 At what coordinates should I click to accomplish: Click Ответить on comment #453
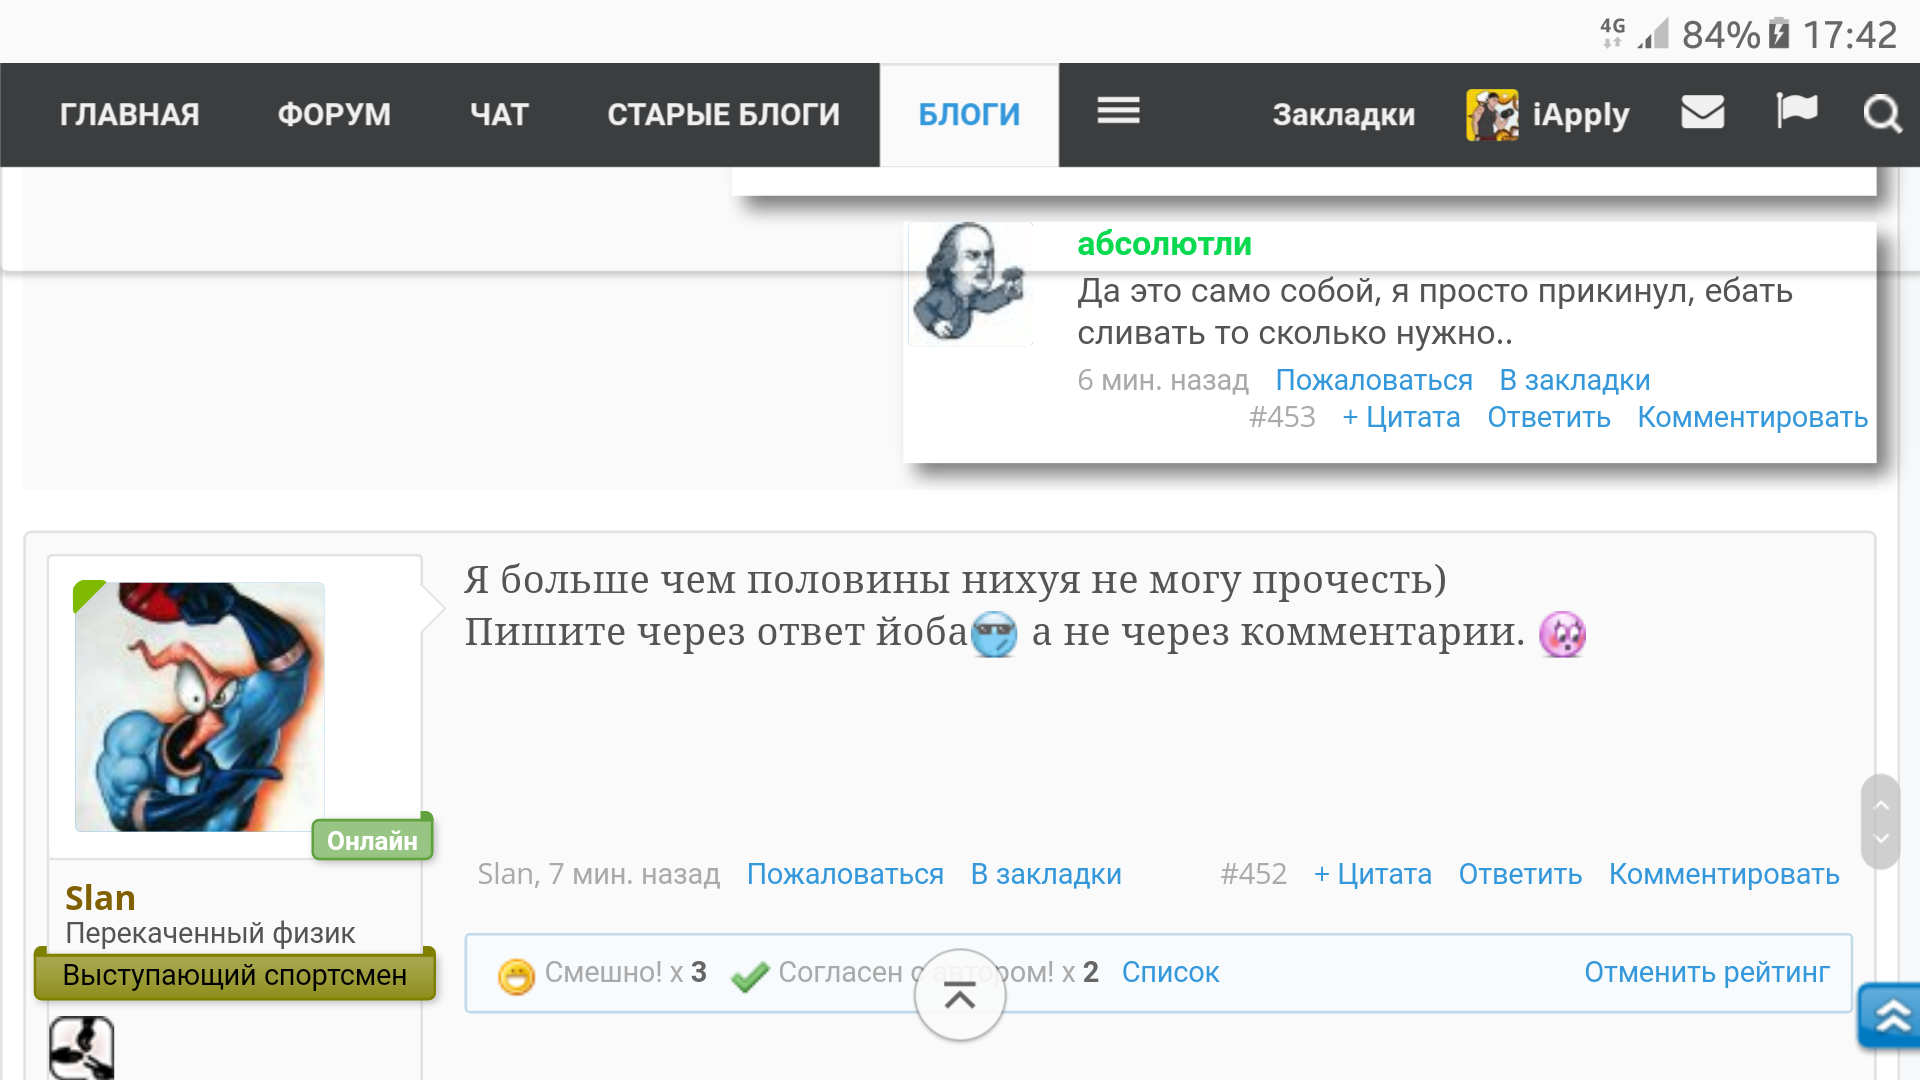coord(1548,417)
